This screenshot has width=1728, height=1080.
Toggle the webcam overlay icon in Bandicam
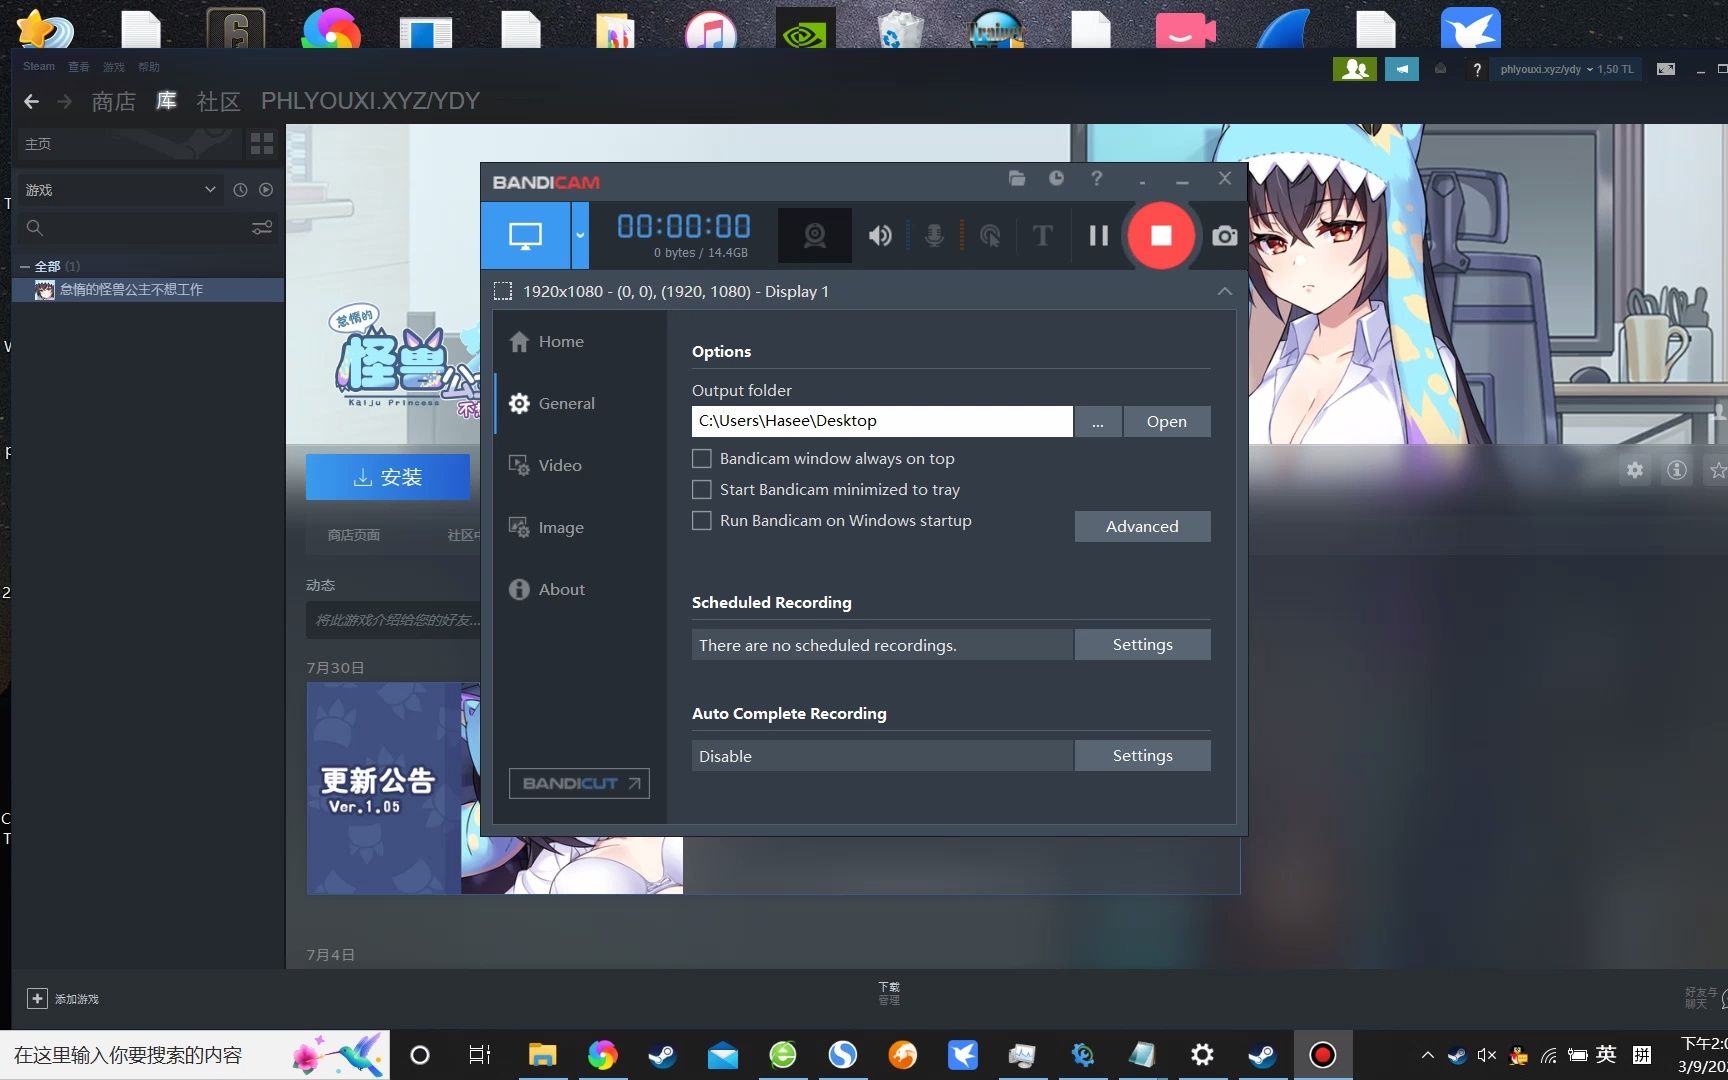click(x=815, y=235)
